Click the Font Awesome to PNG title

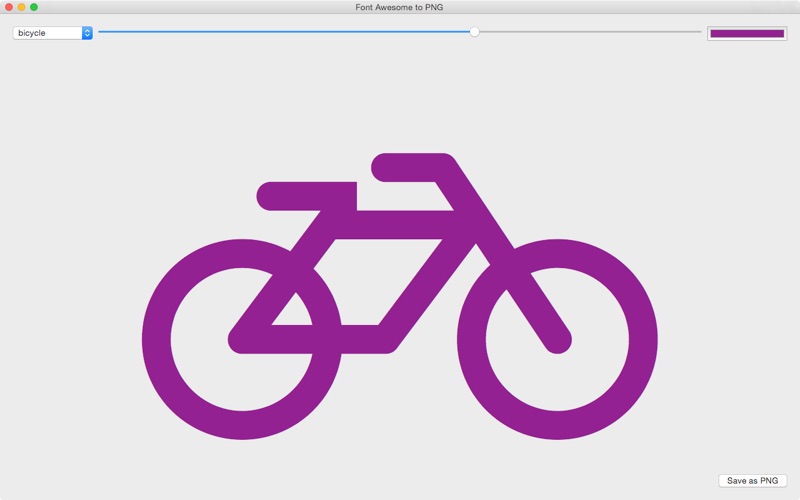(399, 7)
